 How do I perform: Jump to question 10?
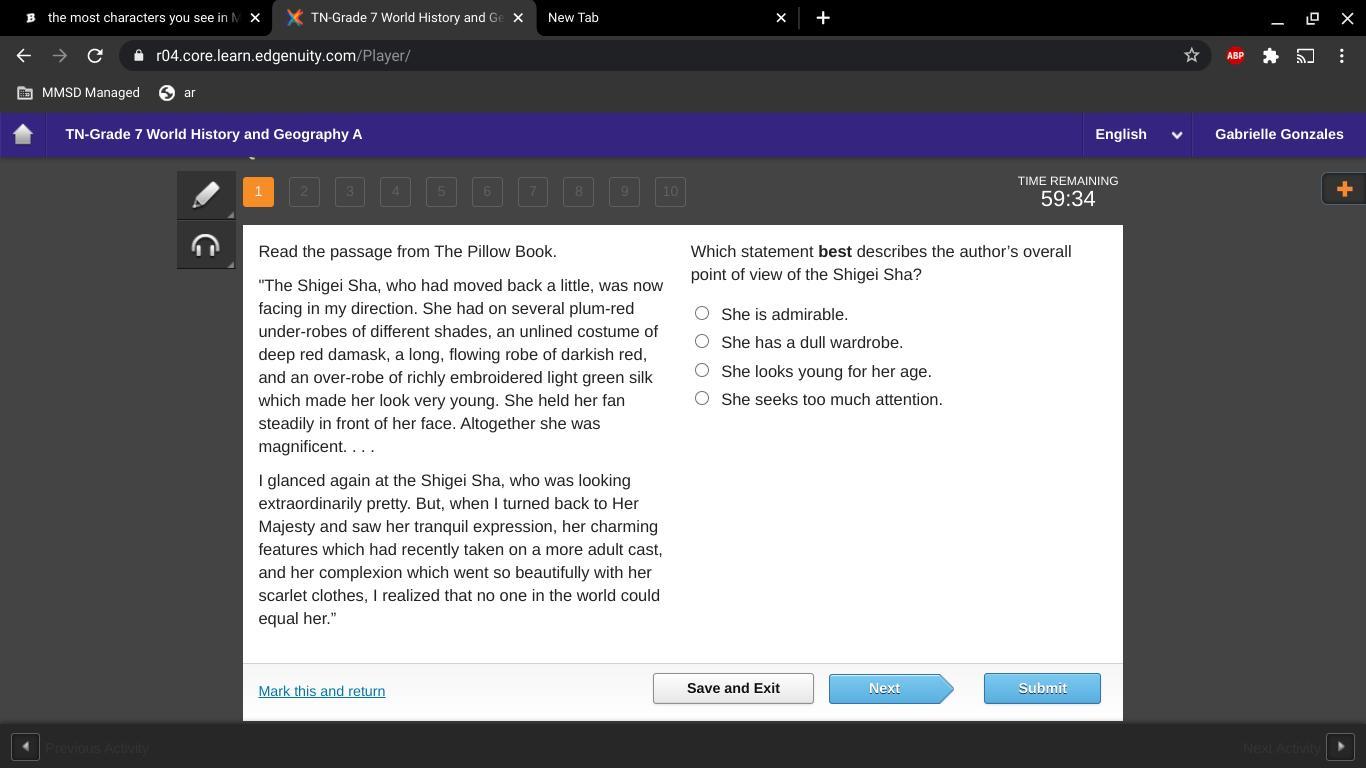[x=670, y=191]
